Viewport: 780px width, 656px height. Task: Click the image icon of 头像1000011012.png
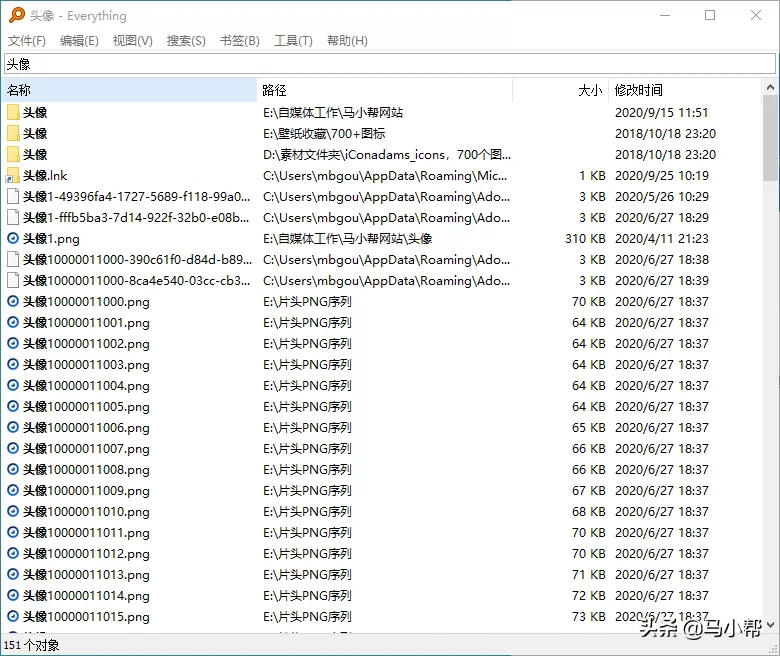click(x=13, y=553)
